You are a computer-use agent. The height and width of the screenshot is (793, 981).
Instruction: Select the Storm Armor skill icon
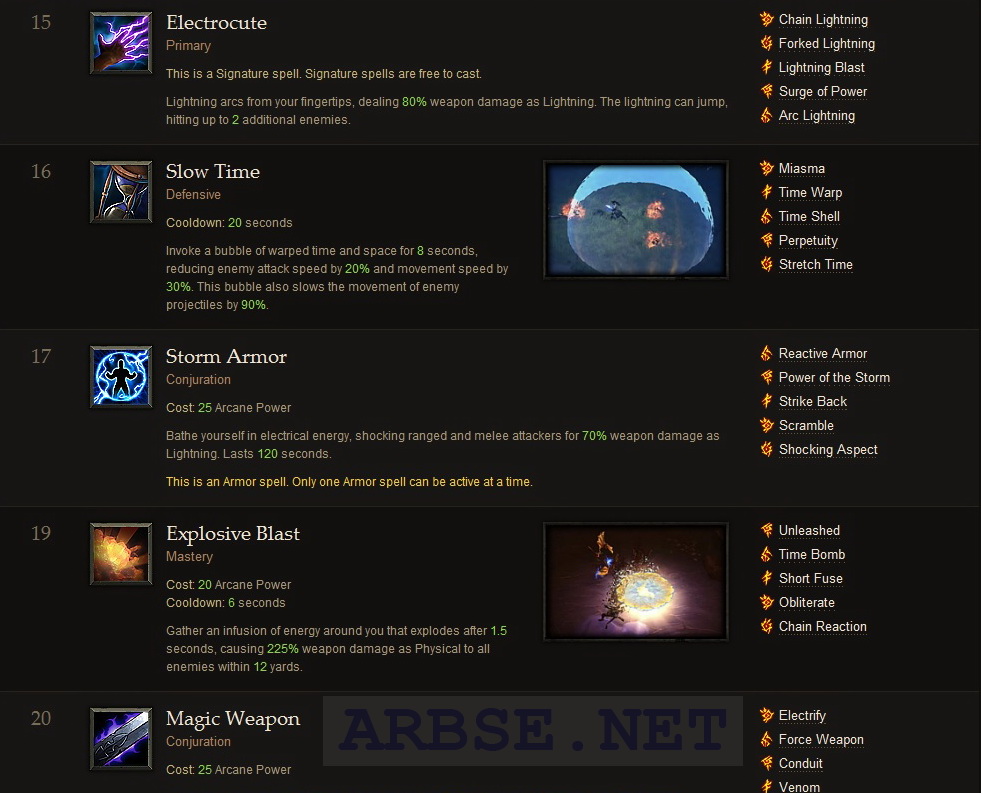pyautogui.click(x=121, y=376)
